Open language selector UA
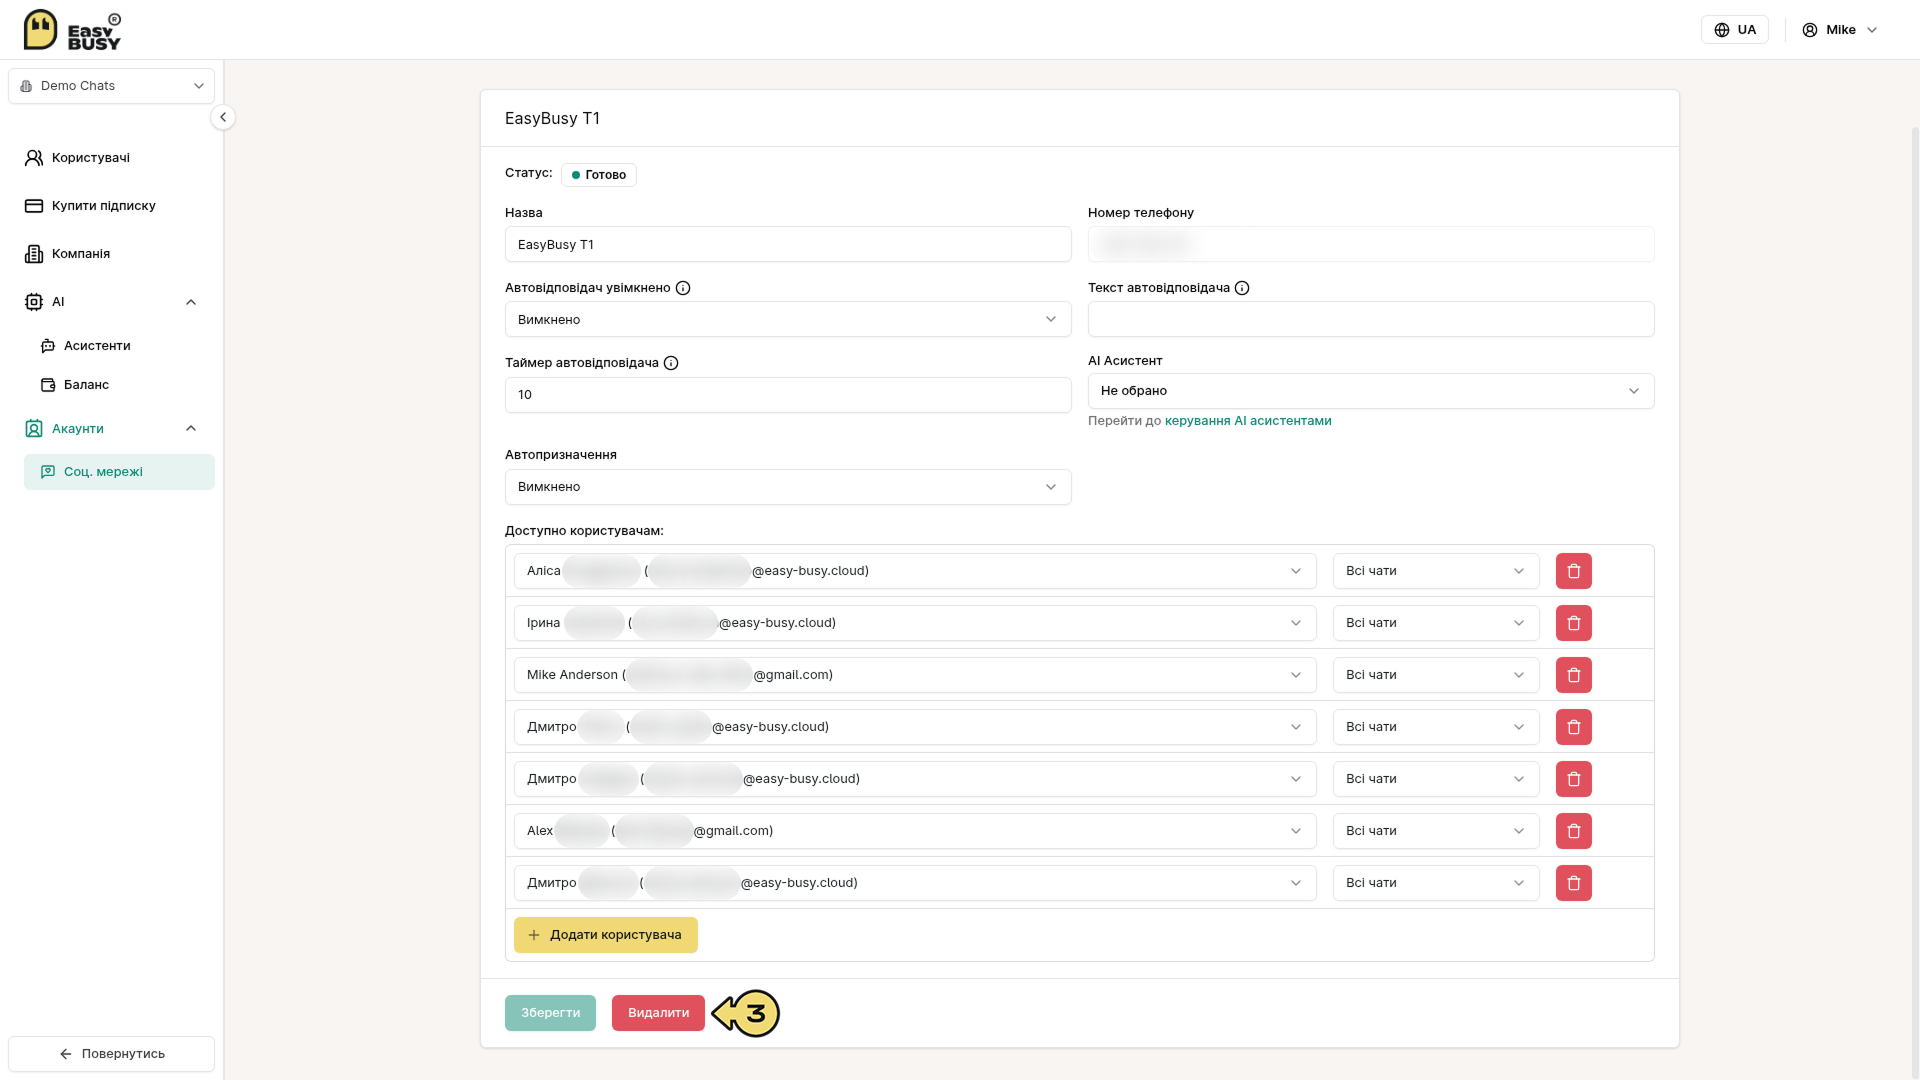This screenshot has height=1080, width=1920. (1735, 30)
